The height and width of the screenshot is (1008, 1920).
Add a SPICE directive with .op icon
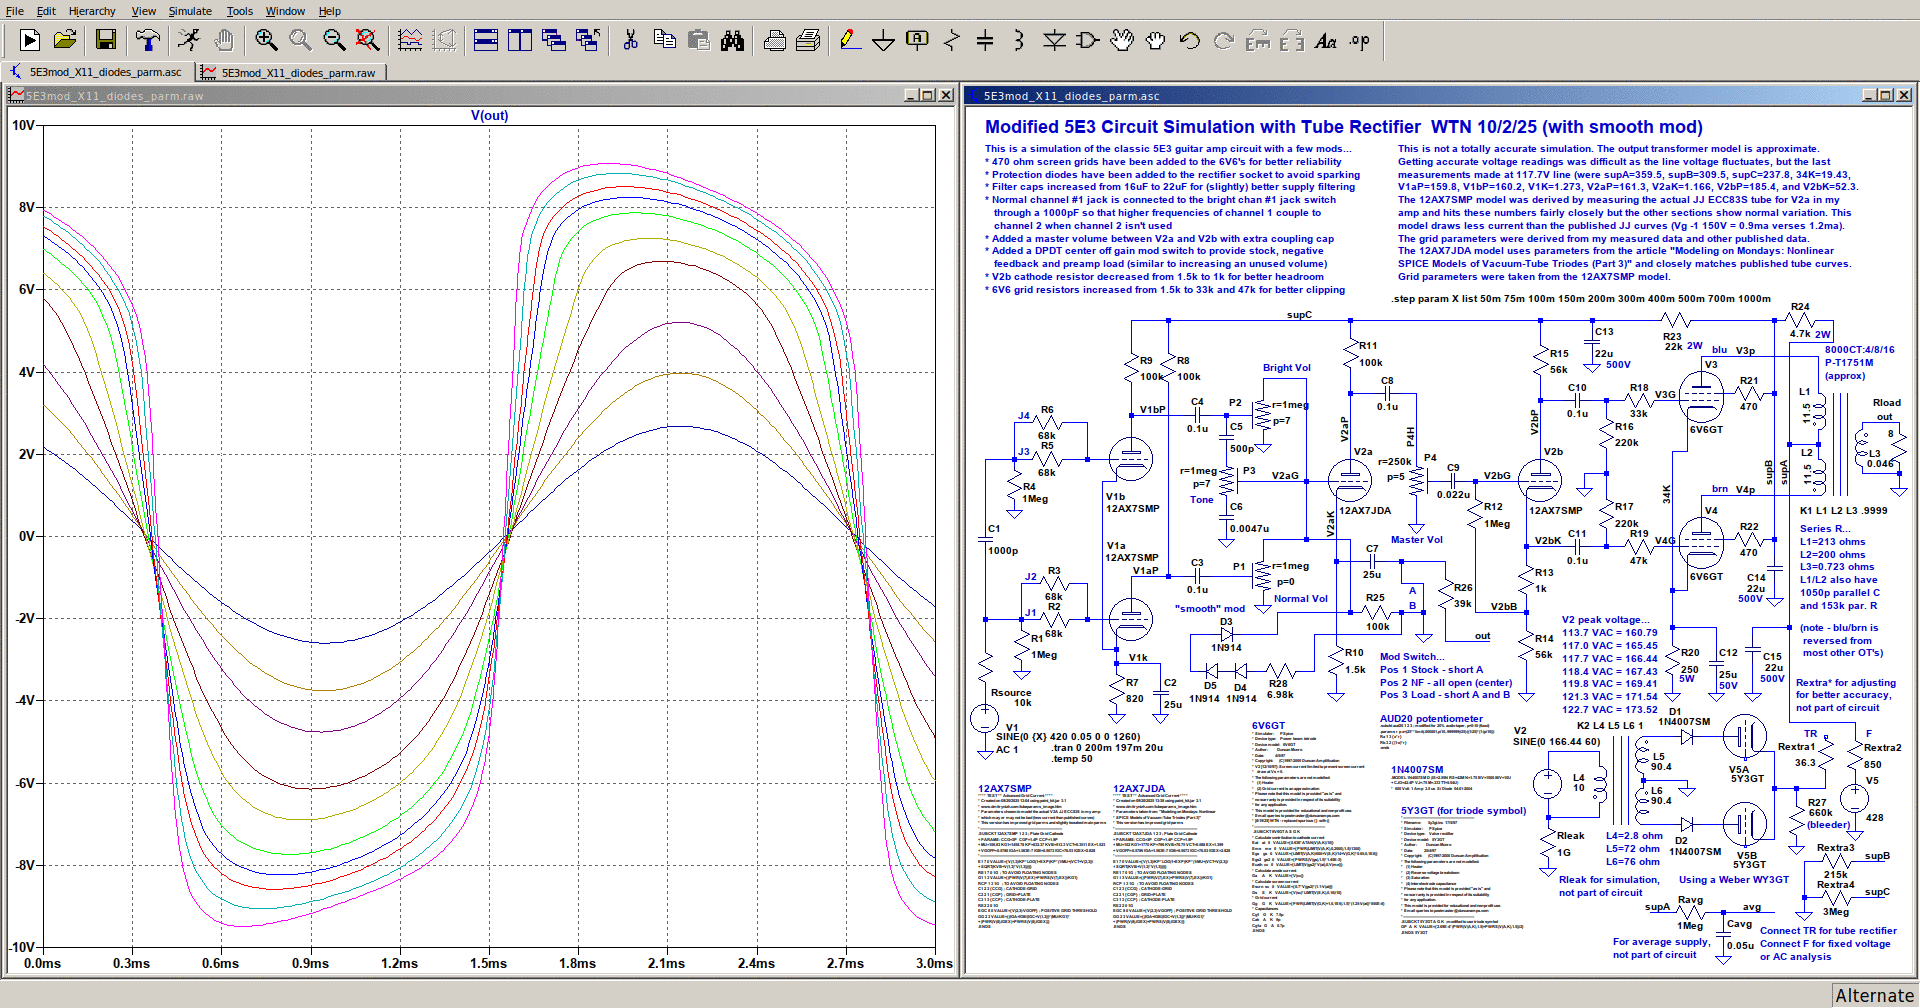[1360, 40]
